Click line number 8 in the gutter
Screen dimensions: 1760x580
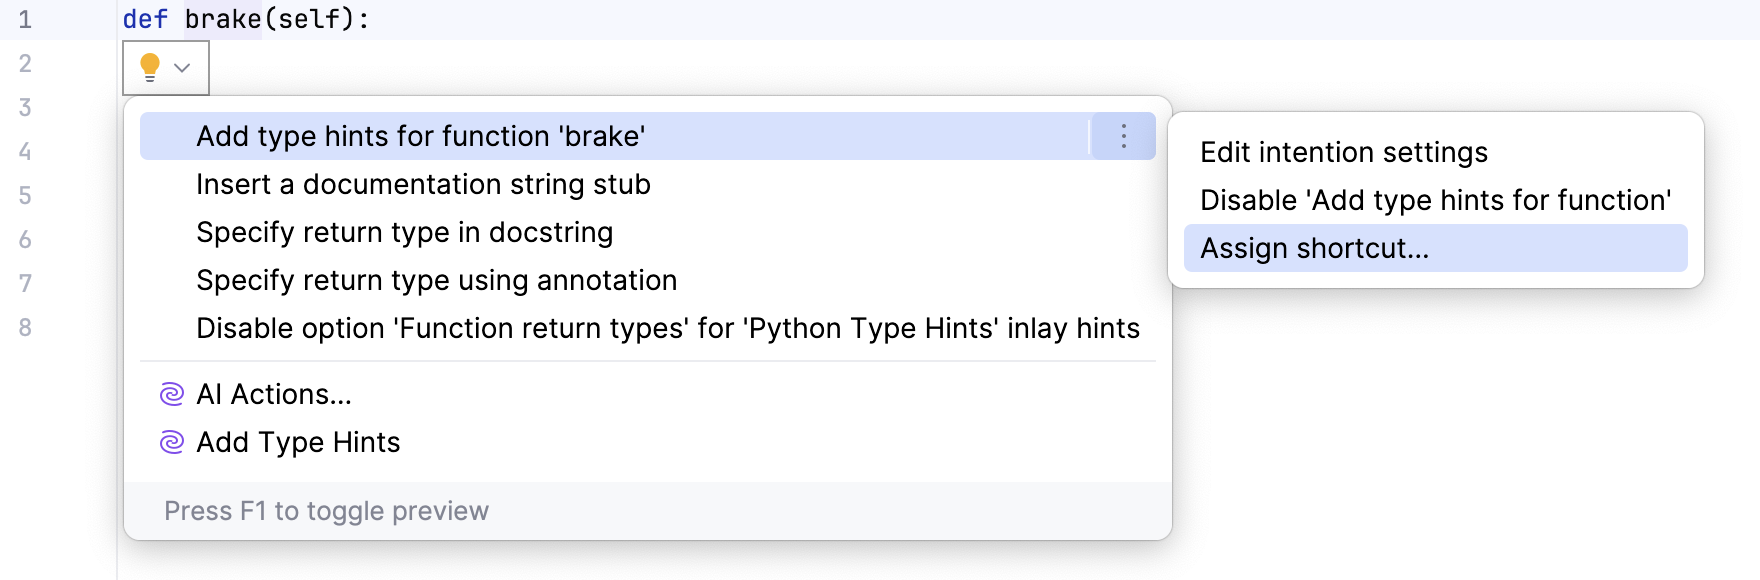click(25, 327)
